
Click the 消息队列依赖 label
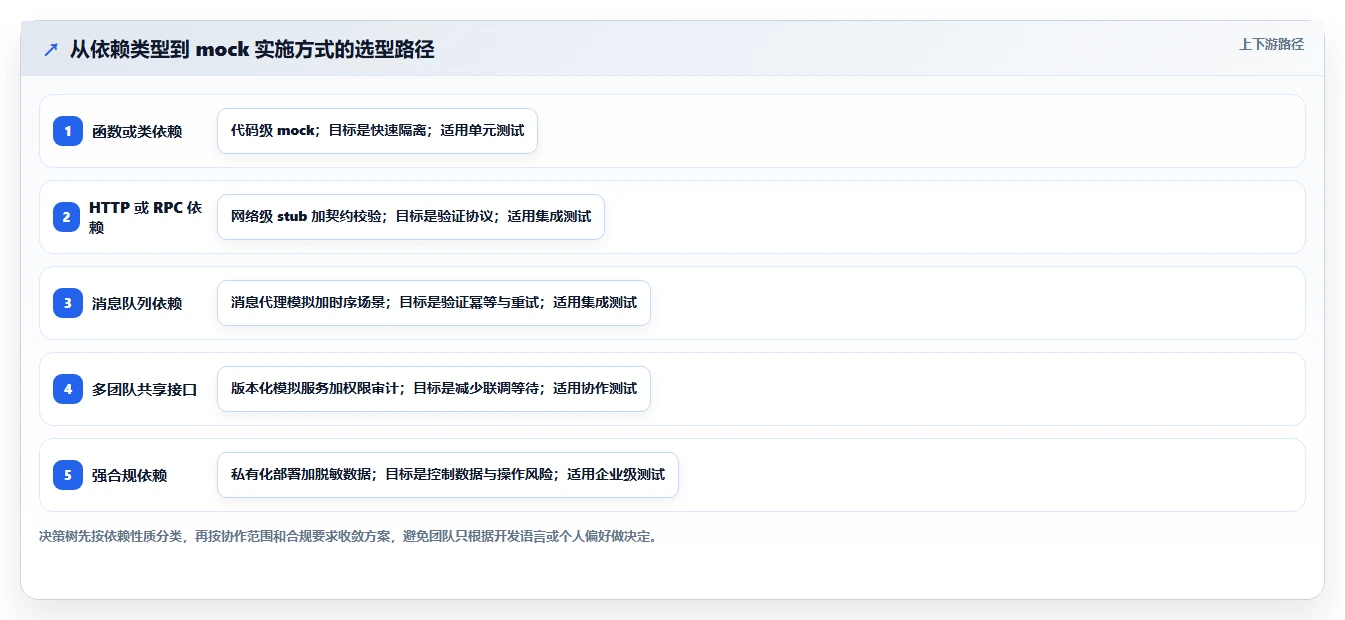tap(137, 303)
